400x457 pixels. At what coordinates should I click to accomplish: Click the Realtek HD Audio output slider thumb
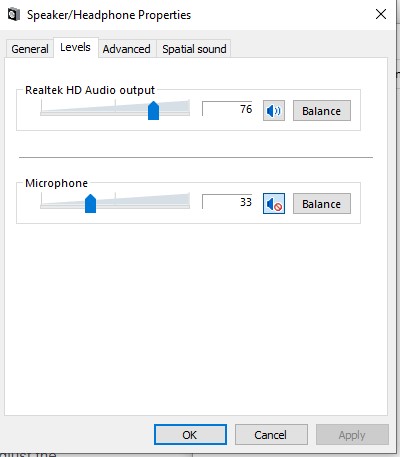(153, 110)
